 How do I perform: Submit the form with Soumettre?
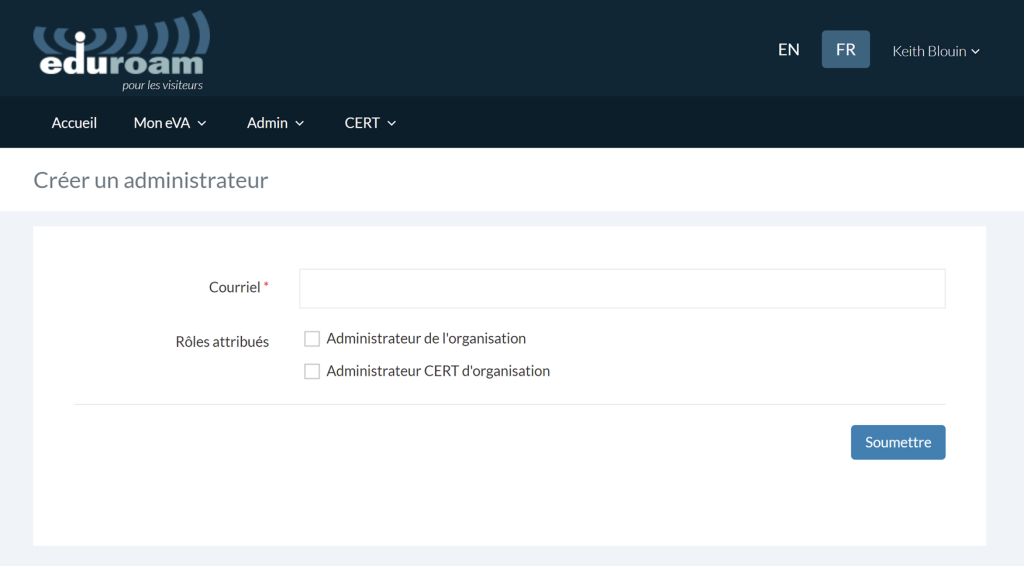(897, 442)
